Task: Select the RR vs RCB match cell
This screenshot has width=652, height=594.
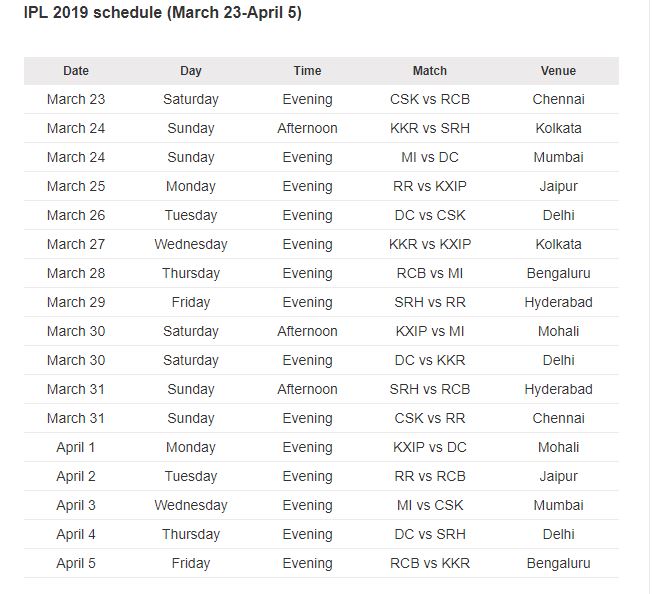Action: pos(430,476)
